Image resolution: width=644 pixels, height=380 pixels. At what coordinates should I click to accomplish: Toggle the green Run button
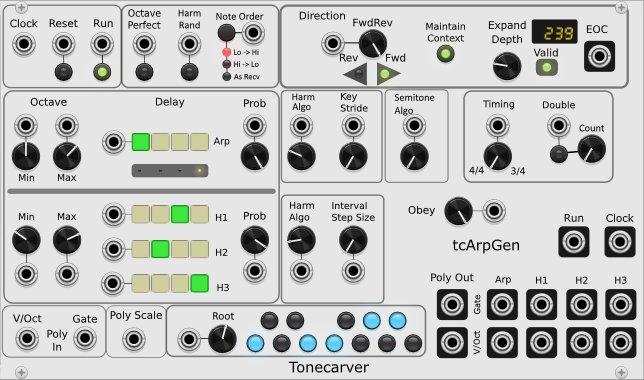[x=102, y=72]
